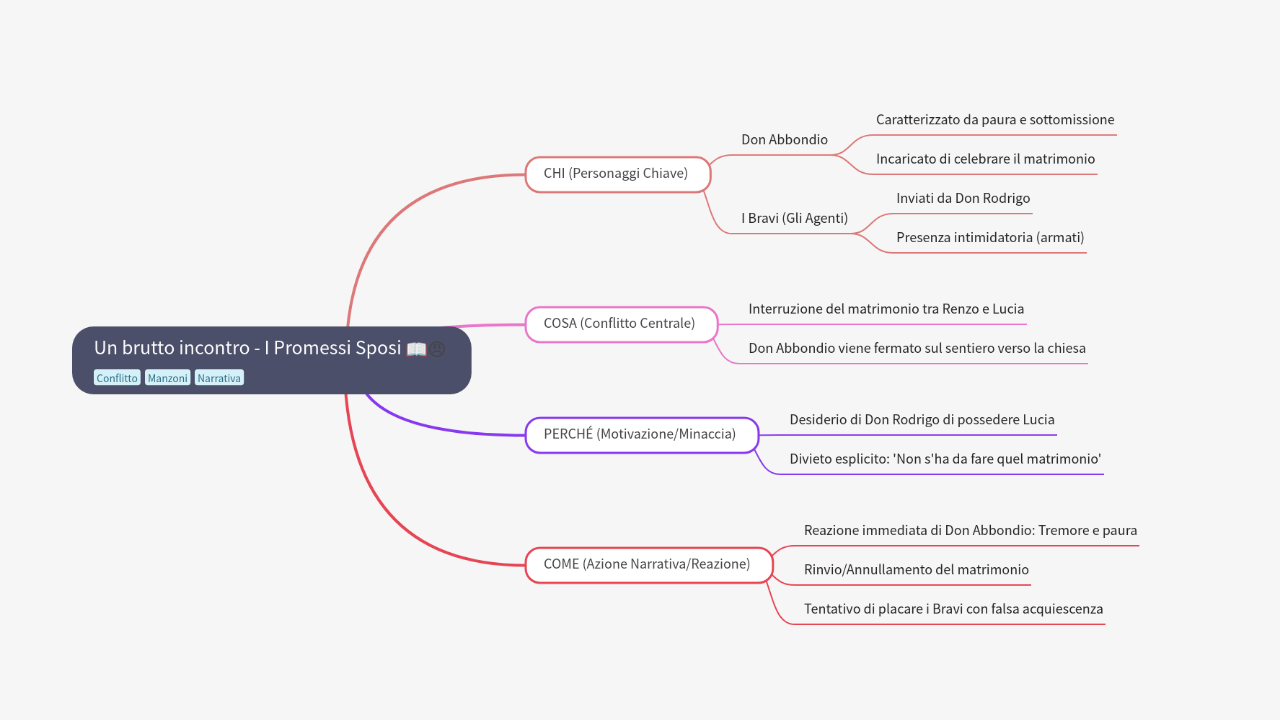This screenshot has width=1280, height=720.
Task: Click the open book emoji on the root node
Action: pos(415,349)
